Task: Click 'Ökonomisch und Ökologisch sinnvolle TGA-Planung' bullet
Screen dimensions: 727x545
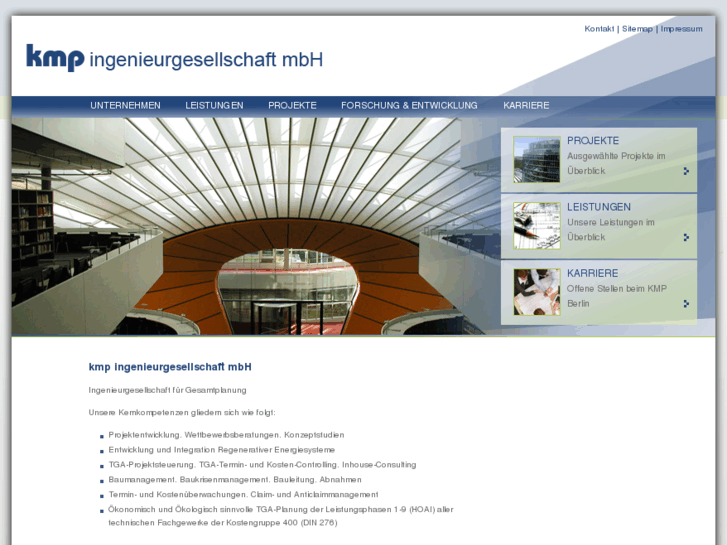Action: 281,516
